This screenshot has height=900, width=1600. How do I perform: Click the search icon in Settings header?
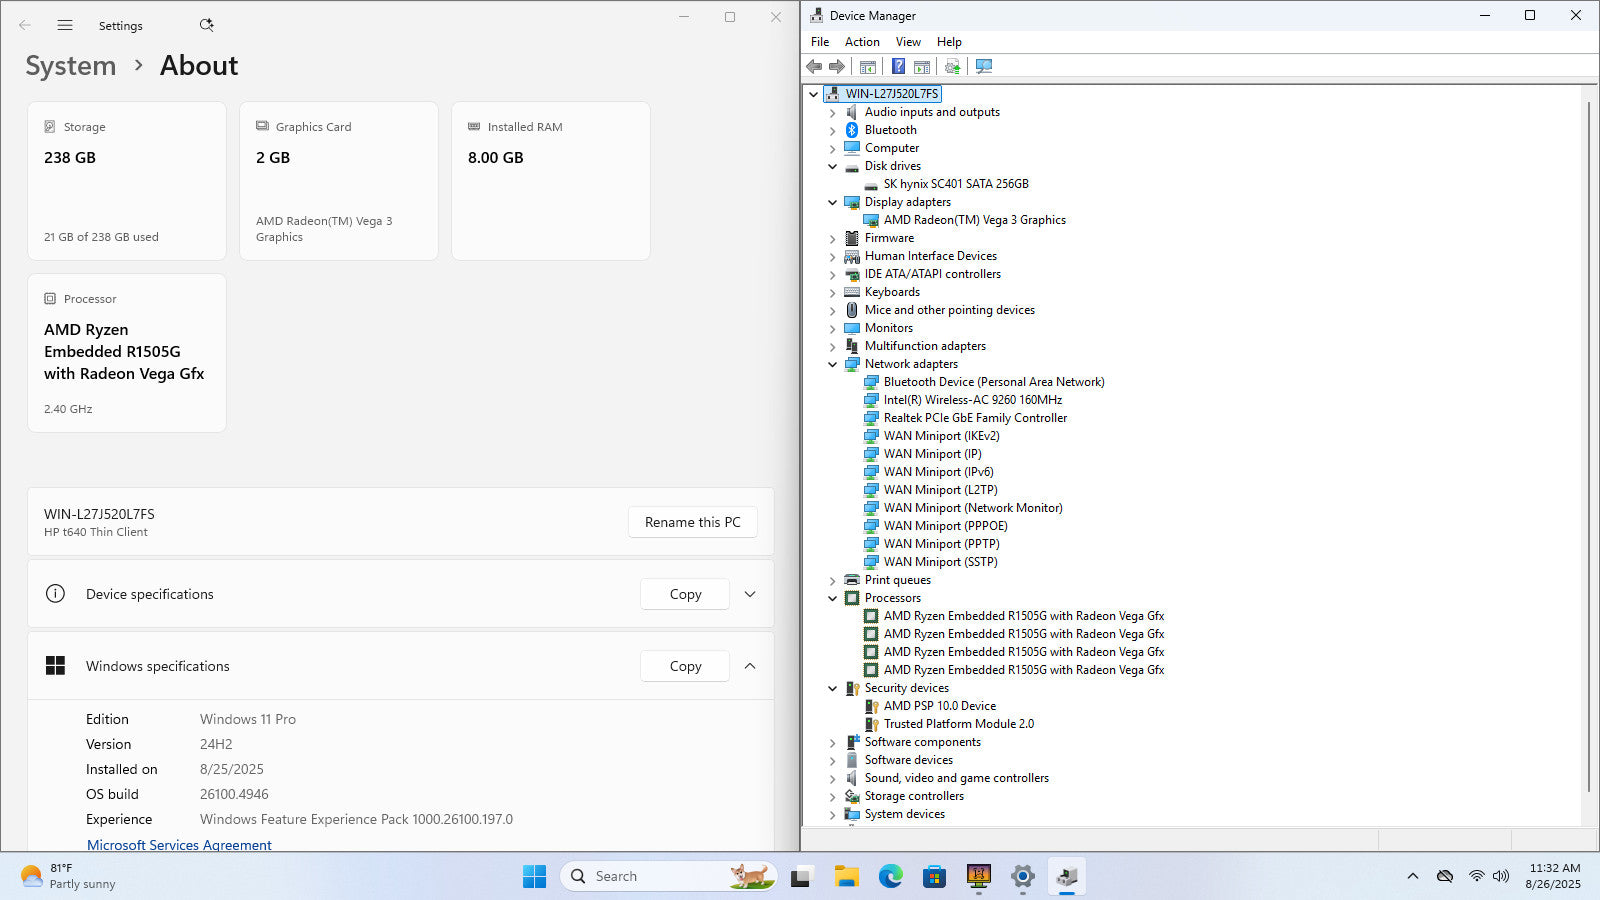coord(206,25)
